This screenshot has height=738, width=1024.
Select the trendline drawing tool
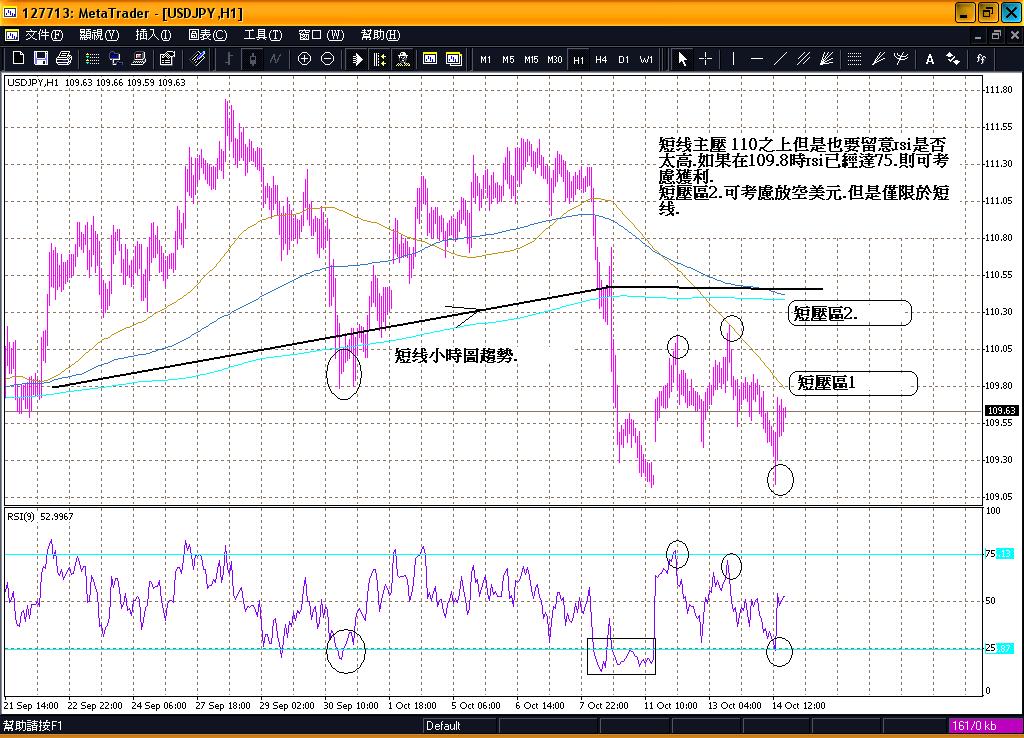pyautogui.click(x=780, y=59)
